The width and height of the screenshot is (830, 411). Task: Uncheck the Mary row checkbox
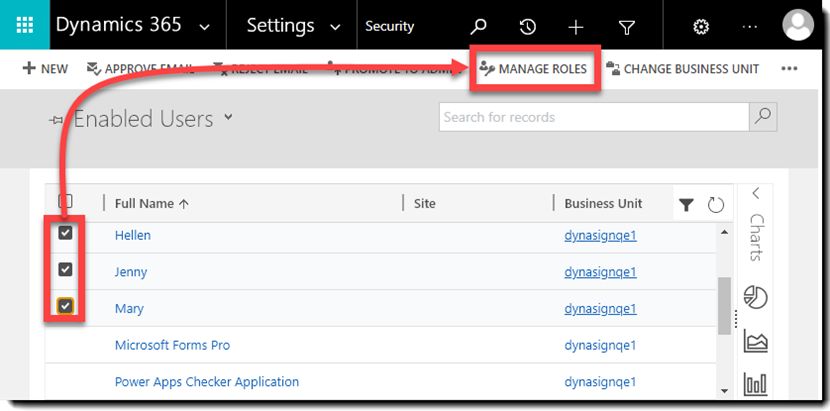65,306
